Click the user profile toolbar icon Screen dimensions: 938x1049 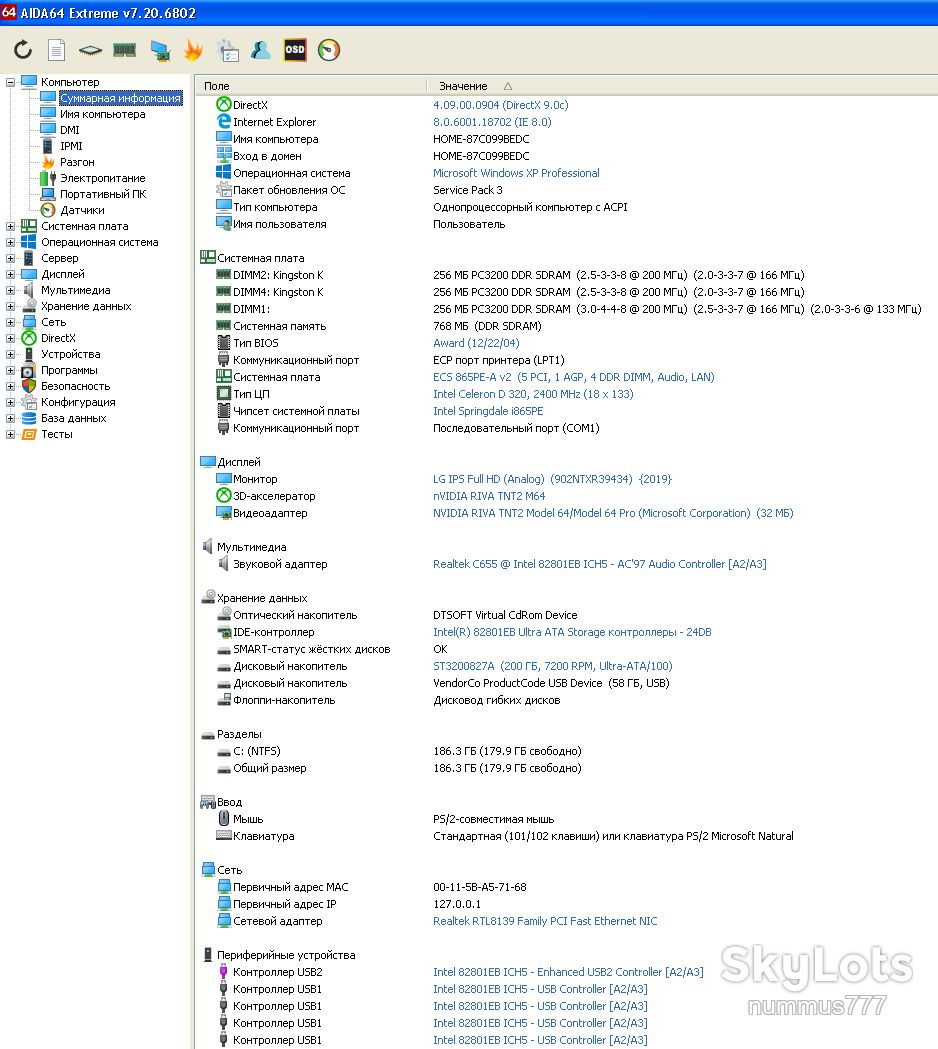click(x=260, y=50)
